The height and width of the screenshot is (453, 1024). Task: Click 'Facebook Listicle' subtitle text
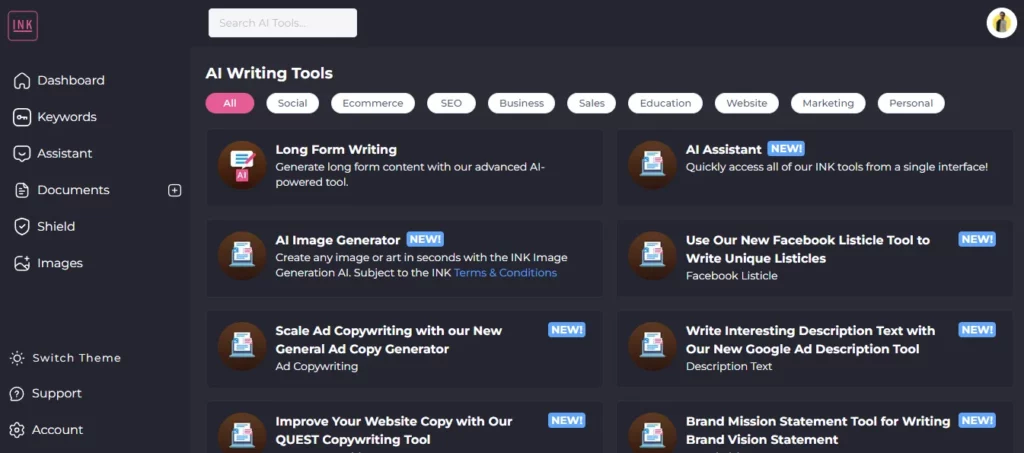tap(731, 276)
